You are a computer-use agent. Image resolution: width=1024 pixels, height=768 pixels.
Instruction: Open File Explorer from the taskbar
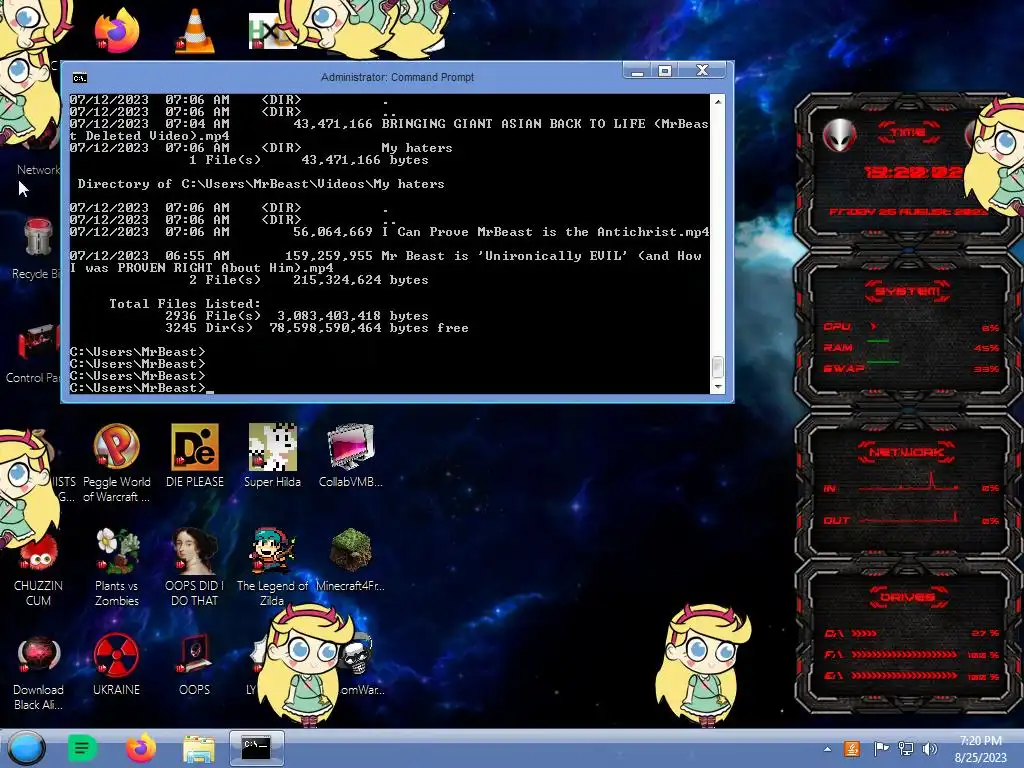199,748
